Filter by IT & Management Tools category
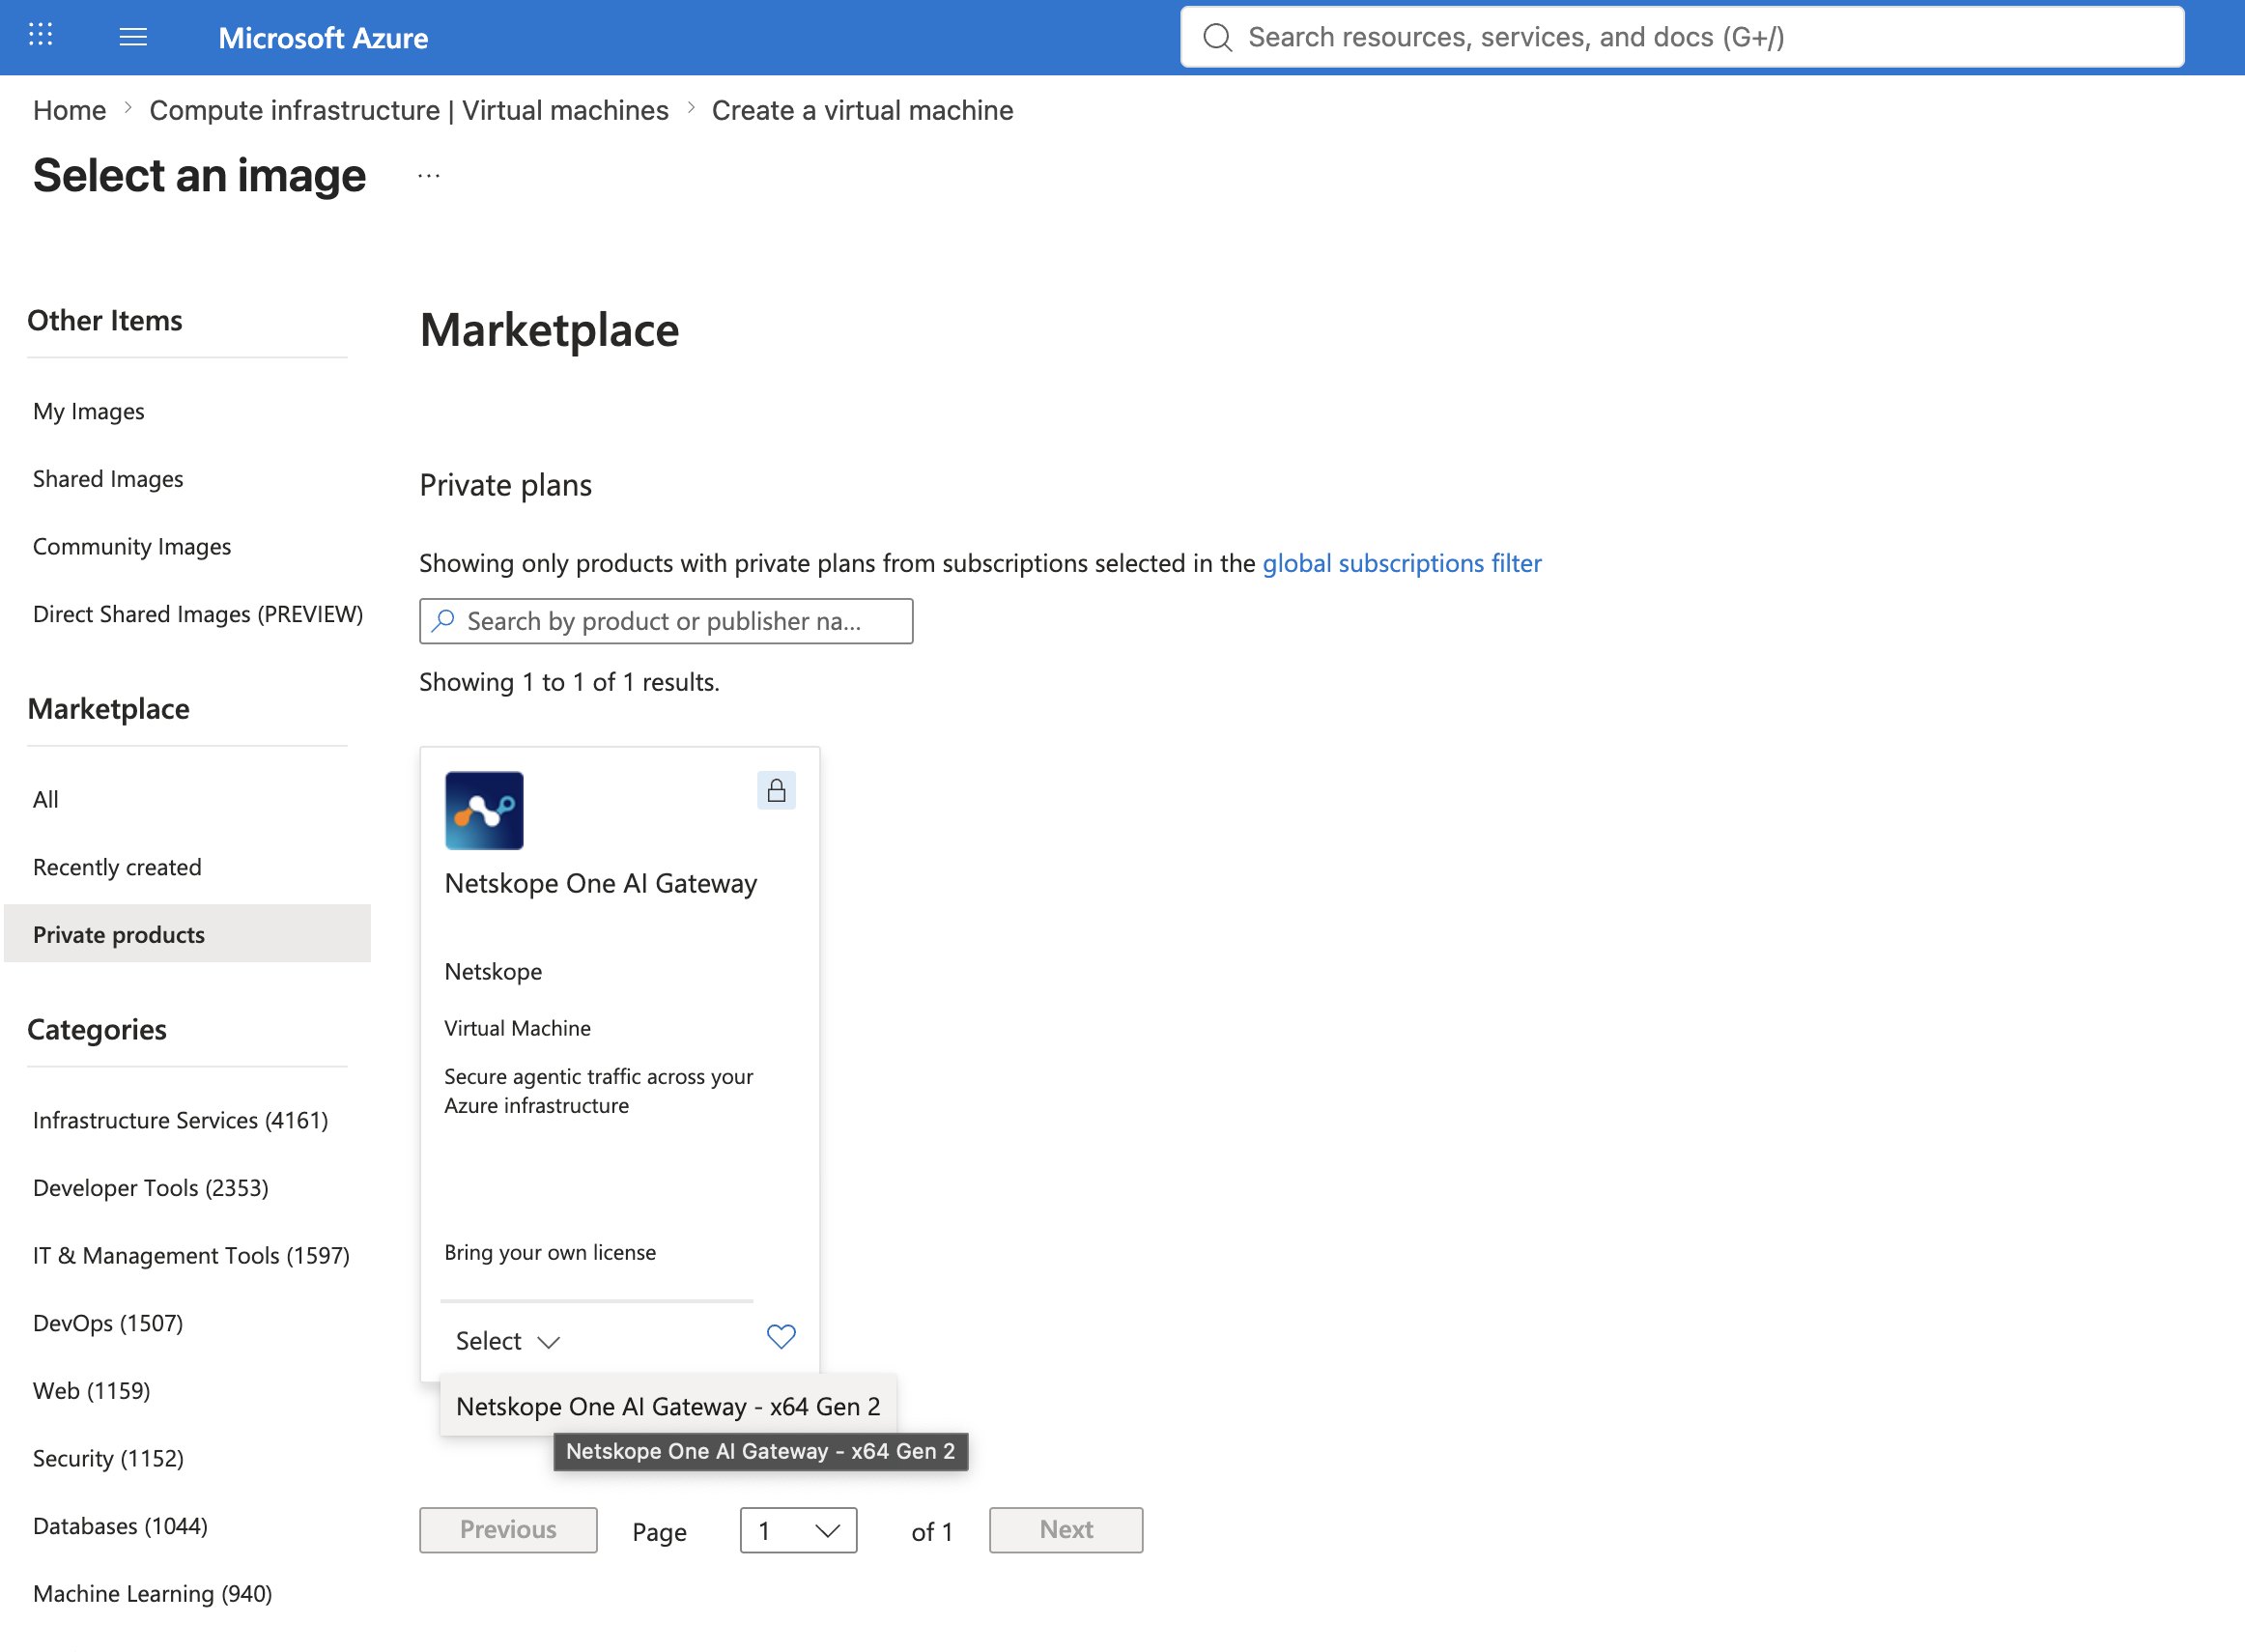This screenshot has height=1652, width=2245. coord(192,1255)
